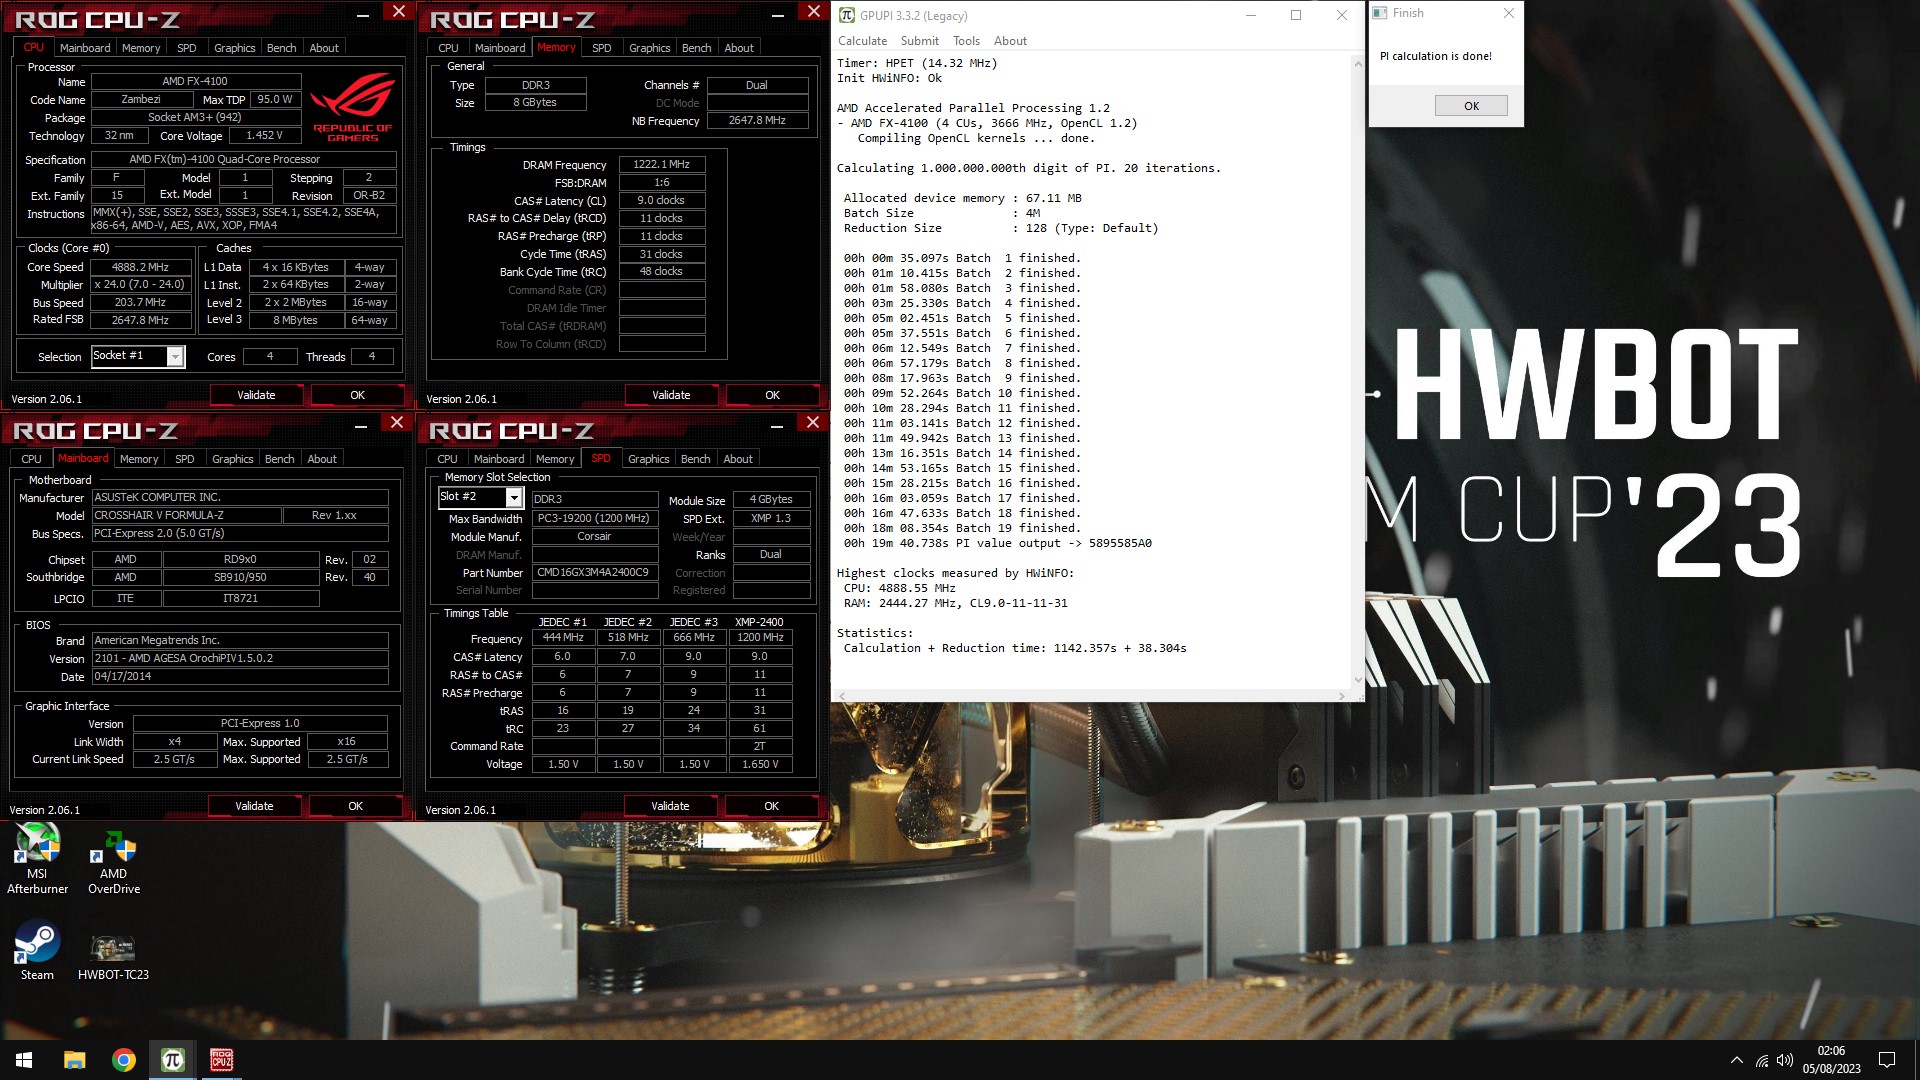Viewport: 1920px width, 1080px height.
Task: Open Graphics tab in top-left CPU-Z window
Action: click(x=235, y=48)
